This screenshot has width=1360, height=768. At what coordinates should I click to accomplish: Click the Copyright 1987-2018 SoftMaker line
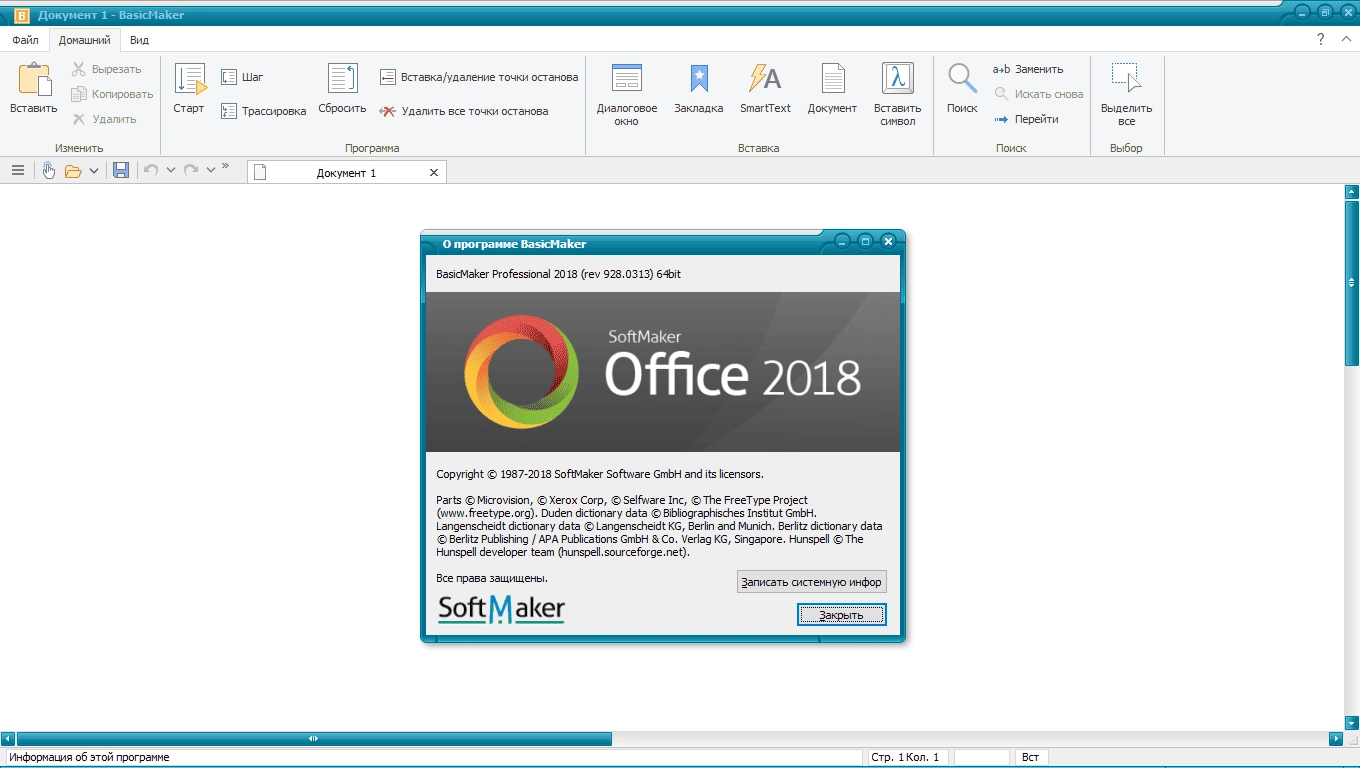tap(600, 474)
